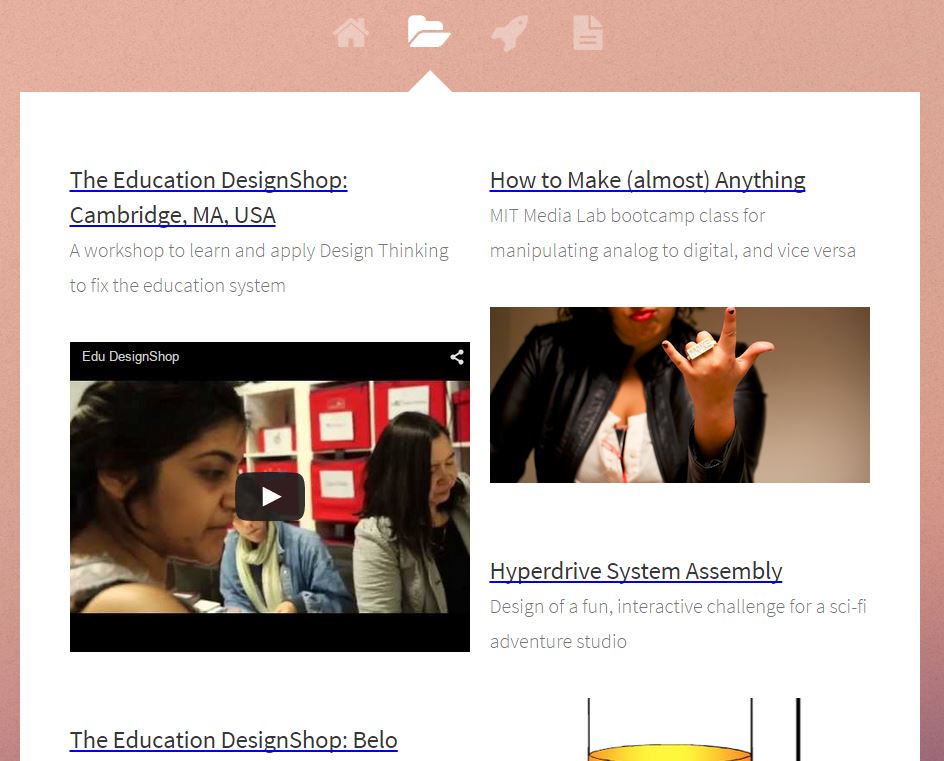Click the photo of hand with ring
Image resolution: width=944 pixels, height=761 pixels.
click(x=680, y=395)
